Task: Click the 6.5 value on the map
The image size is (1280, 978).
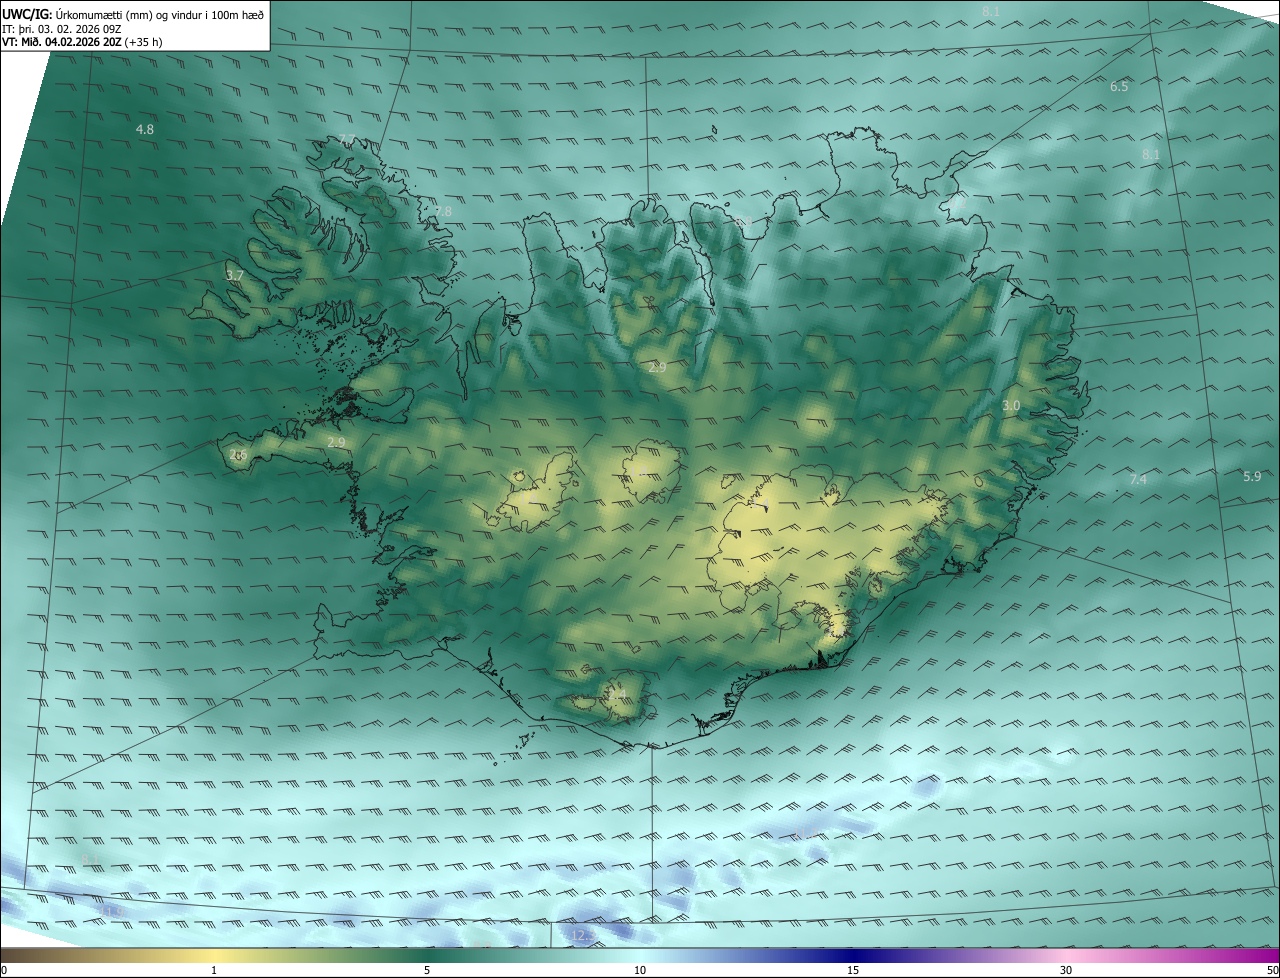Action: point(1119,87)
